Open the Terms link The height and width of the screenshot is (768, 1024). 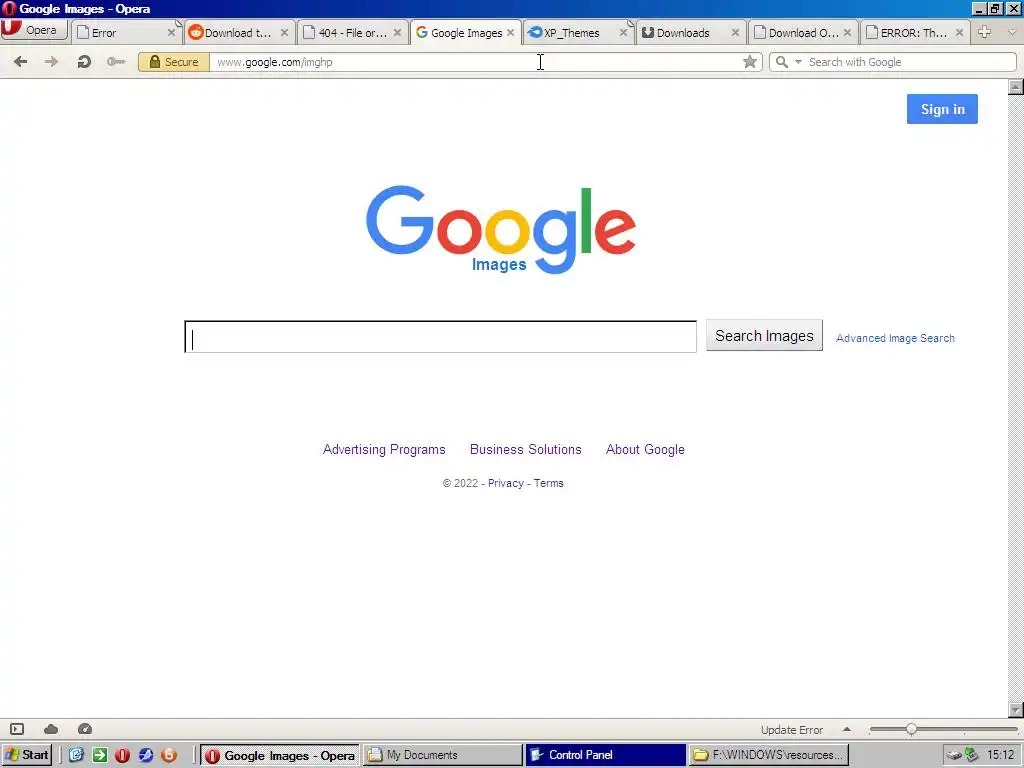click(x=549, y=483)
